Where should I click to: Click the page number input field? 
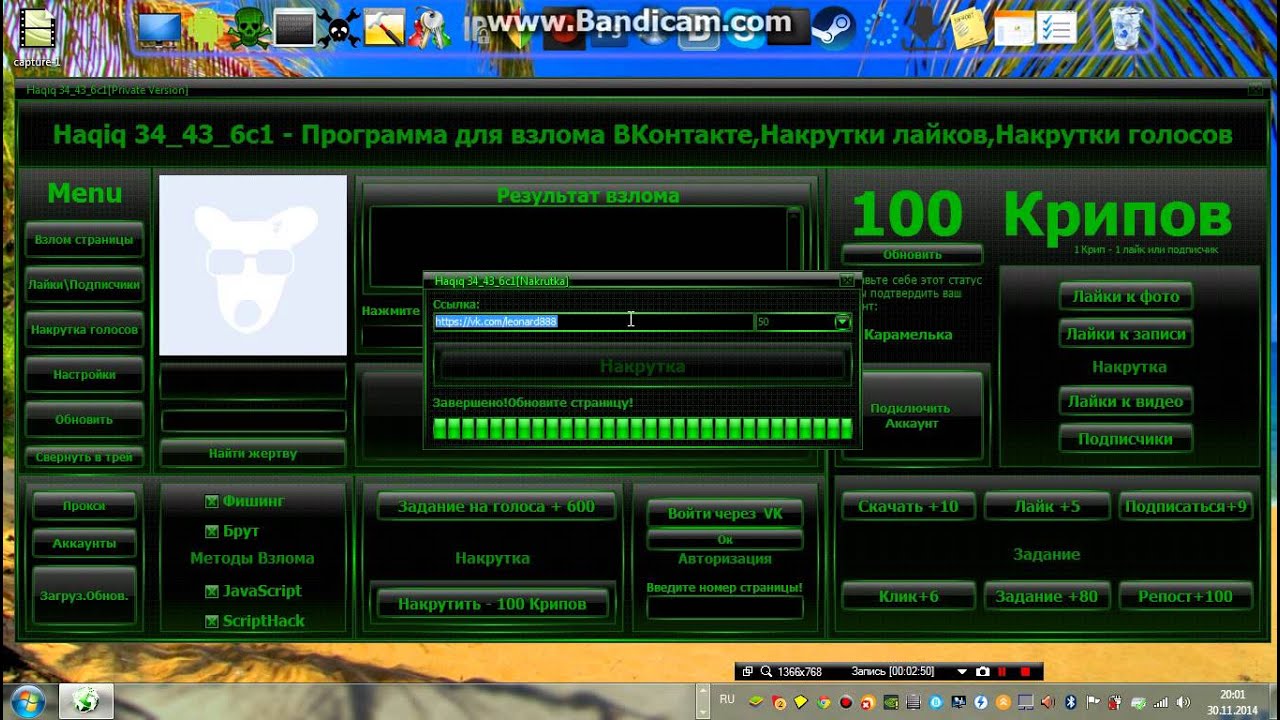click(725, 607)
